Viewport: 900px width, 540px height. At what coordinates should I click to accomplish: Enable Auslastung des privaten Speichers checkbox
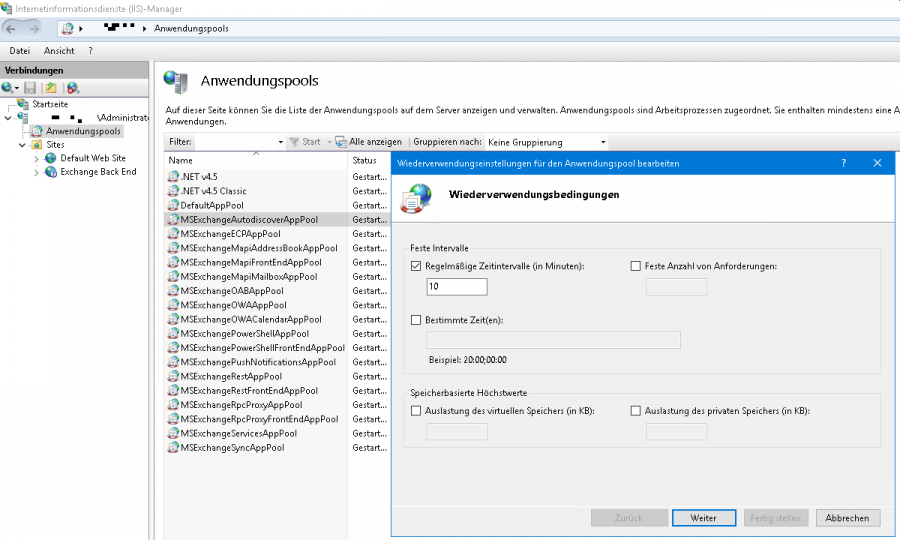[636, 411]
